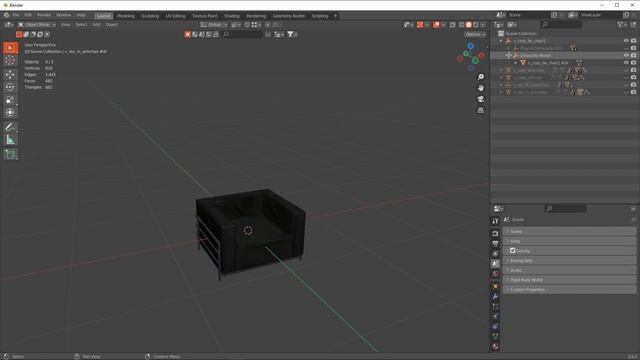Toggle viewport gizmos button
This screenshot has width=640, height=360.
coord(420,25)
